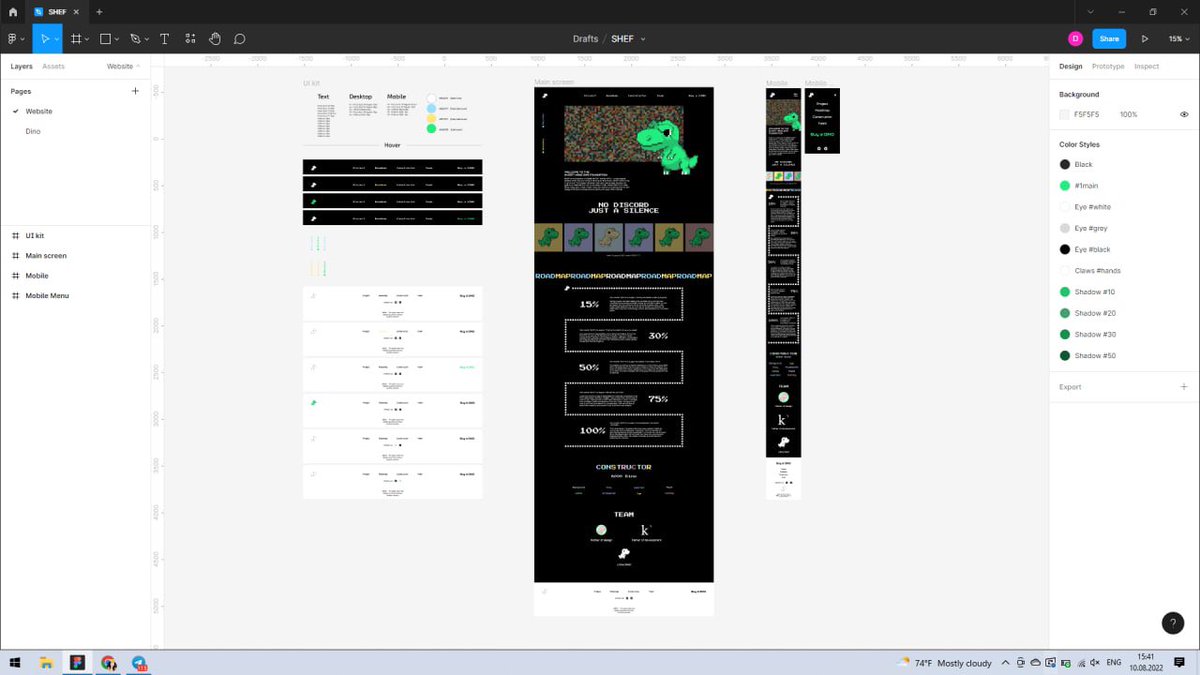Screen dimensions: 1200x675
Task: Click the Background color swatch F5F5F5
Action: (x=1065, y=115)
